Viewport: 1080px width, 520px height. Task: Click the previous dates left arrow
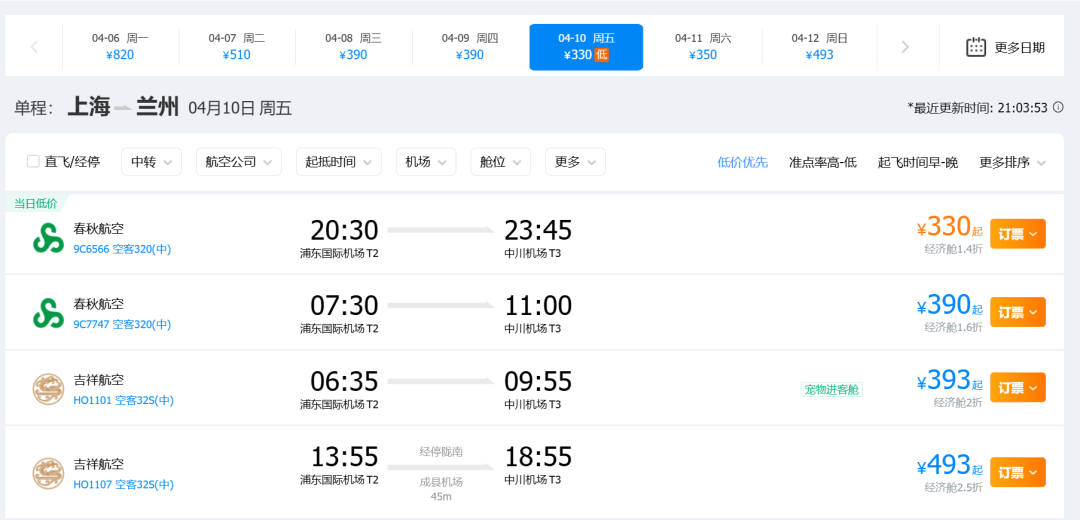[x=34, y=47]
